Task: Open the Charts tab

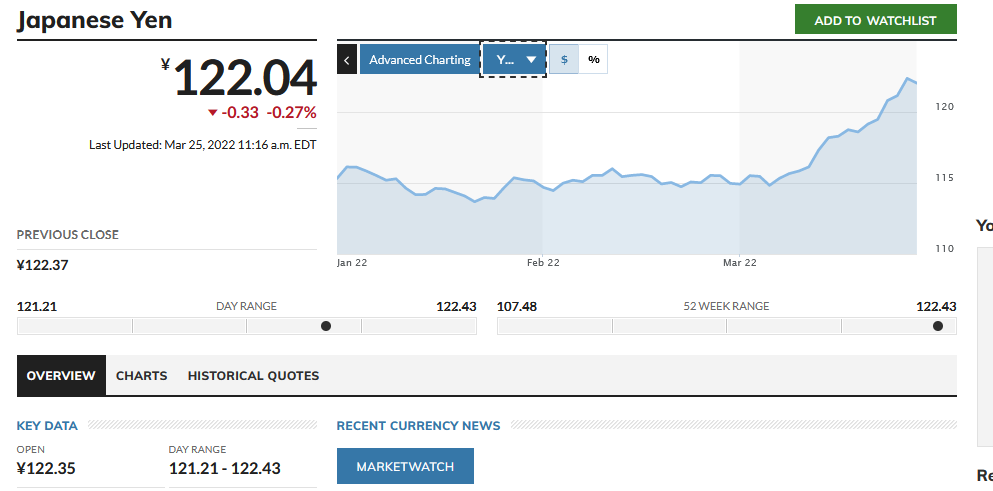Action: [x=141, y=376]
